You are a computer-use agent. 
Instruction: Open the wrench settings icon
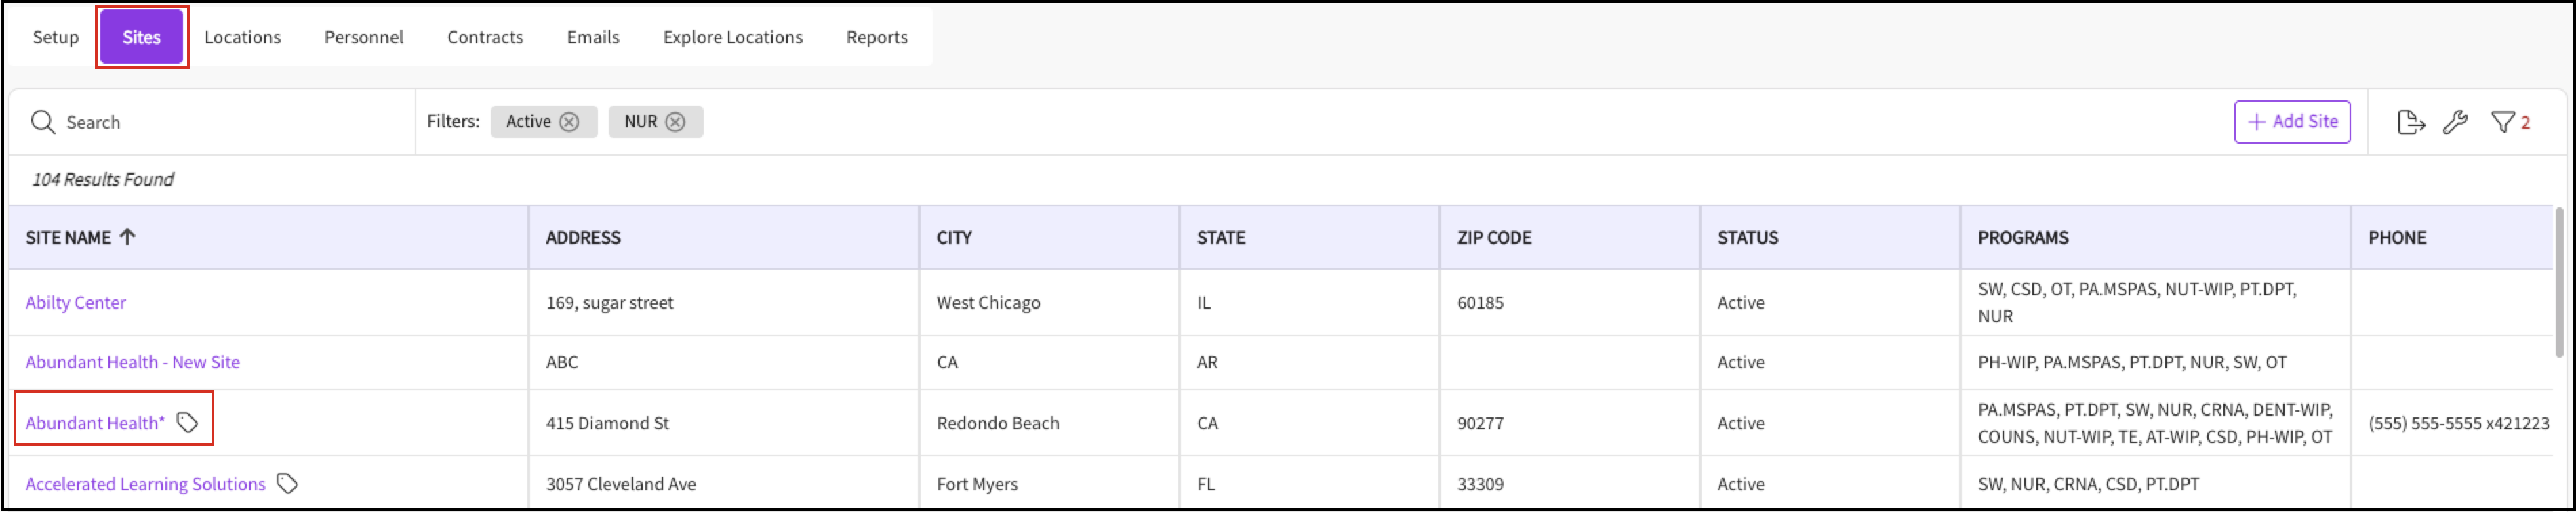pyautogui.click(x=2455, y=122)
